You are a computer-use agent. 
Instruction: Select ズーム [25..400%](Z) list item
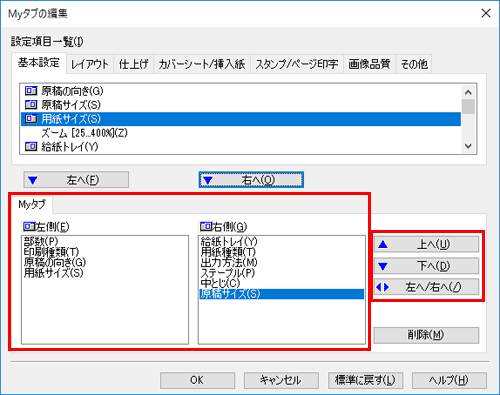pyautogui.click(x=241, y=133)
